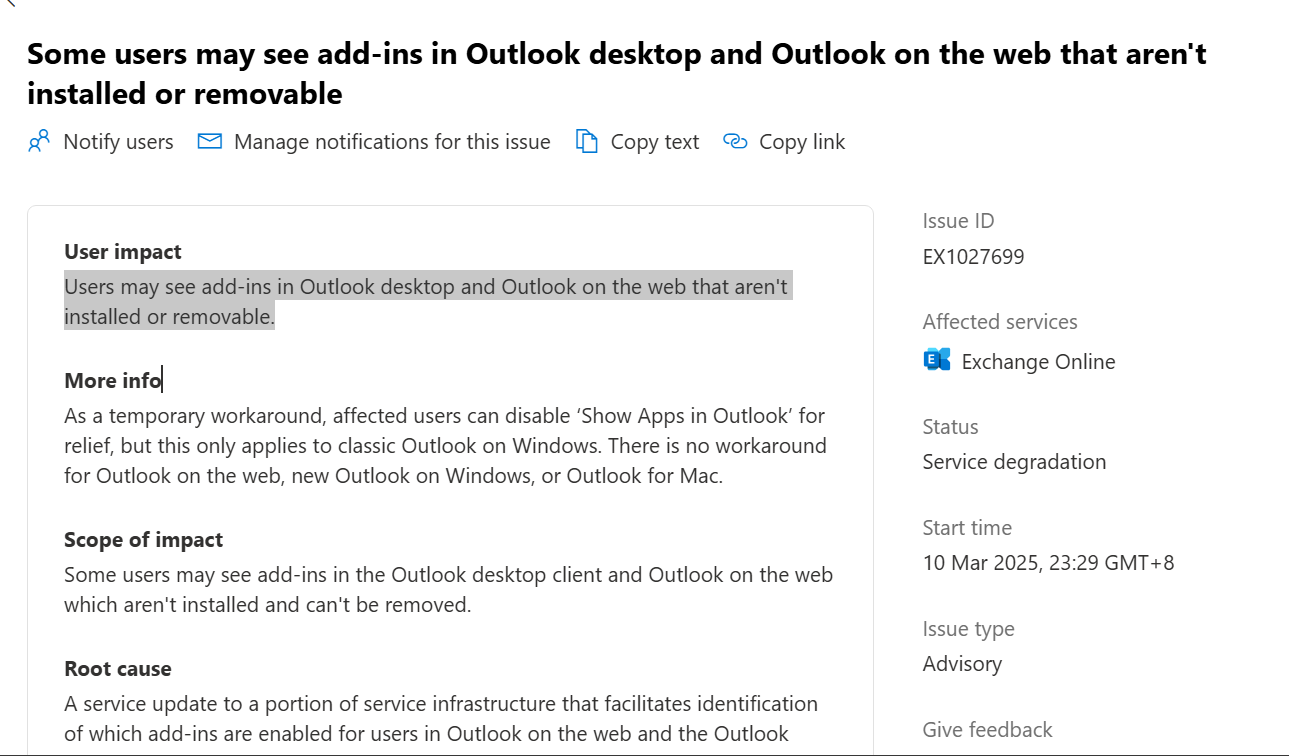Select the Copy link label
This screenshot has width=1289, height=756.
[x=802, y=142]
